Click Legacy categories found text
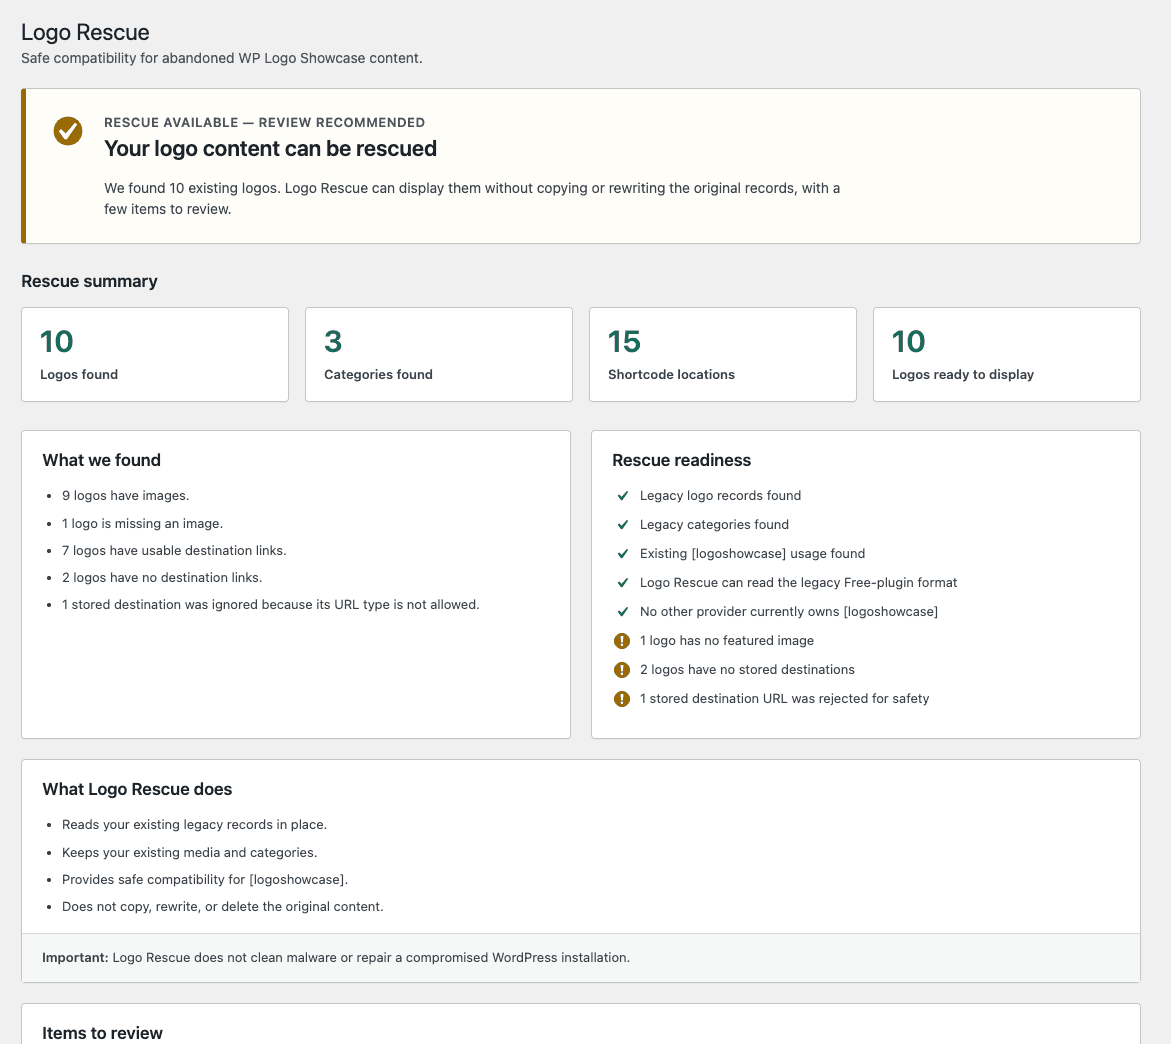Image resolution: width=1171 pixels, height=1044 pixels. tap(714, 525)
